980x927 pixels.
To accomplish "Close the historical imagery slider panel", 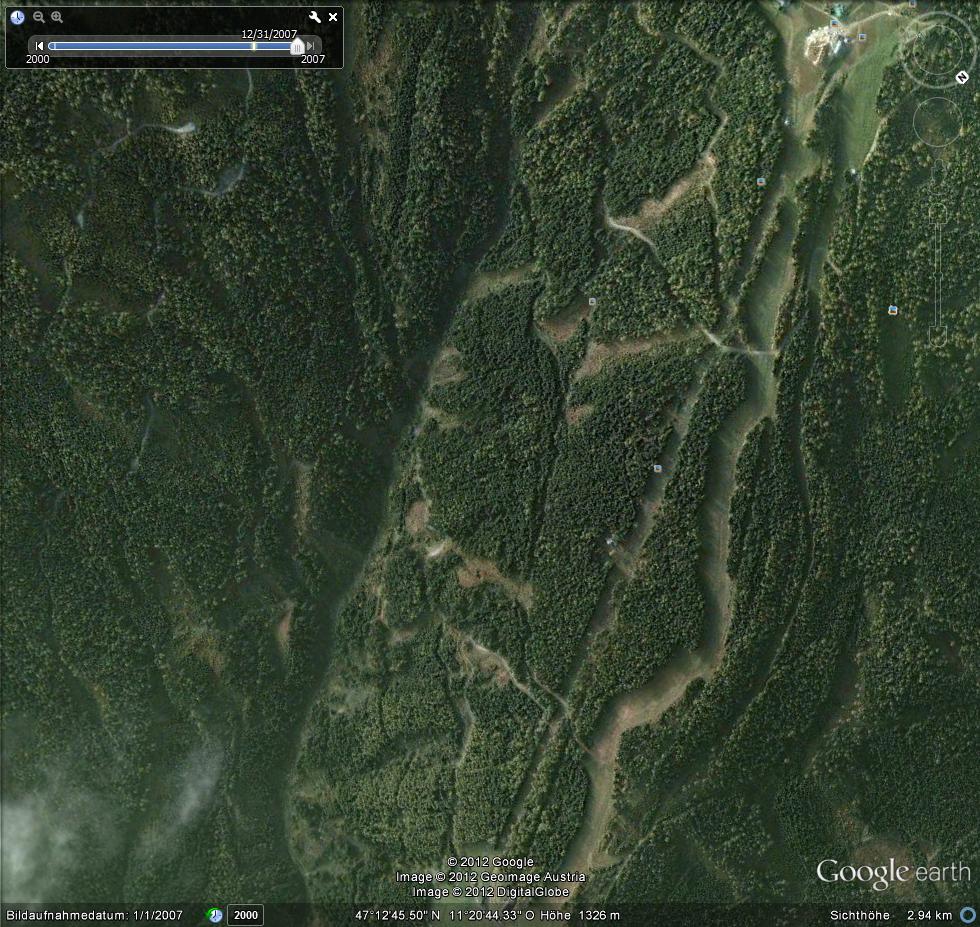I will click(x=333, y=17).
